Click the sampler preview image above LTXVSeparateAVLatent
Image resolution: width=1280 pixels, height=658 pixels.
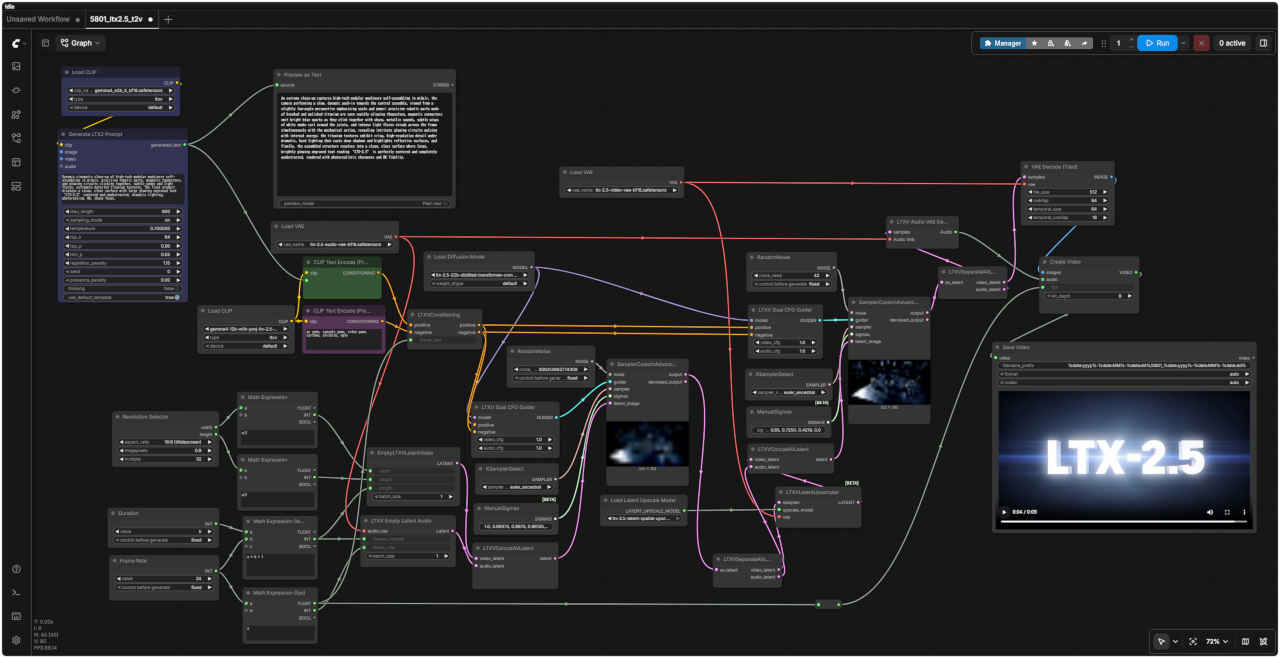pyautogui.click(x=647, y=443)
